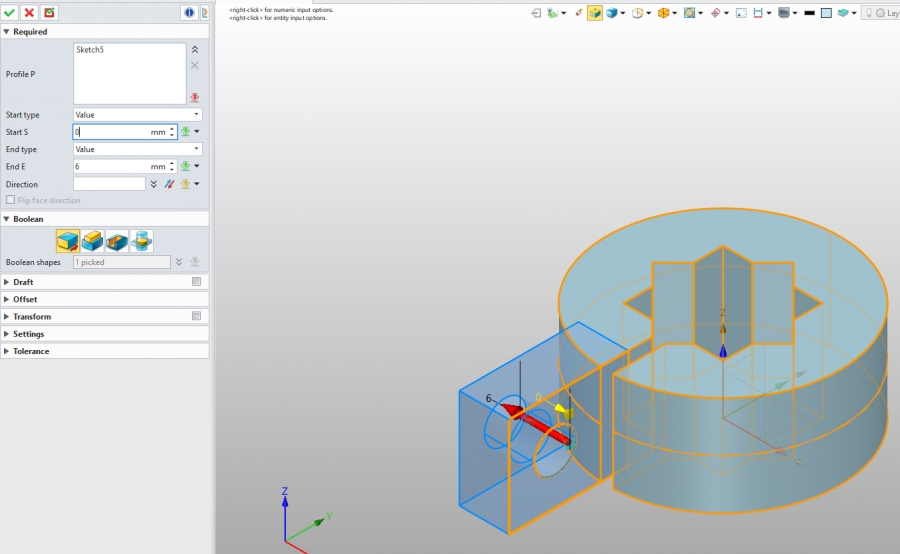The height and width of the screenshot is (554, 900).
Task: Select the Add boolean option
Action: (x=92, y=241)
